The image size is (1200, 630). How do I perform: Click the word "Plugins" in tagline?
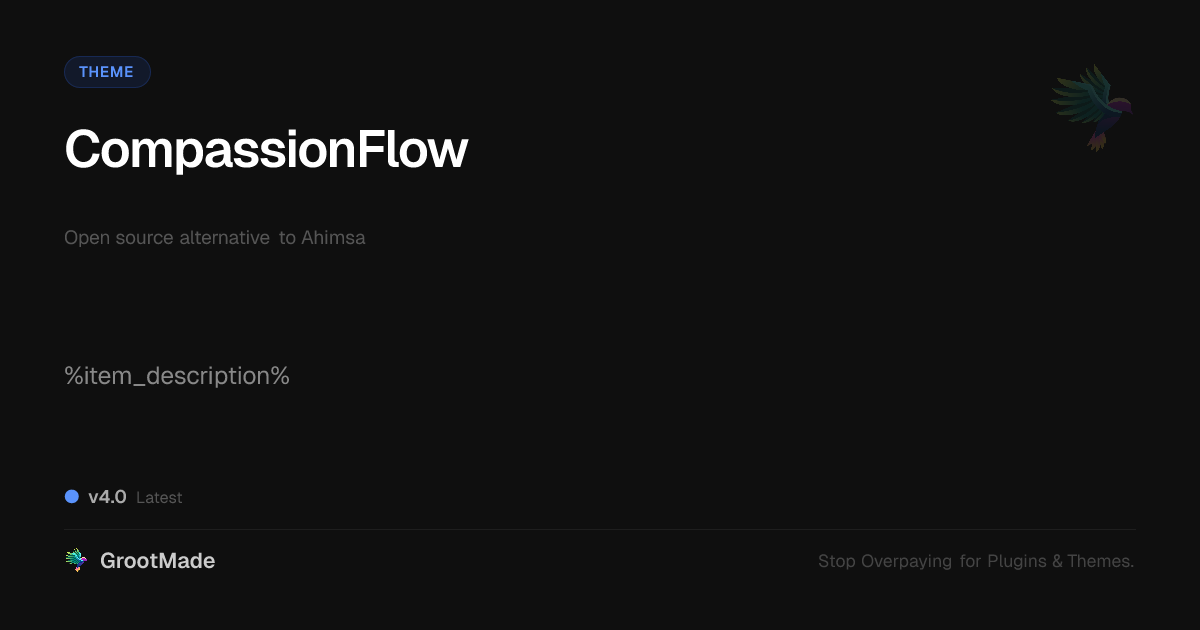(x=1017, y=562)
